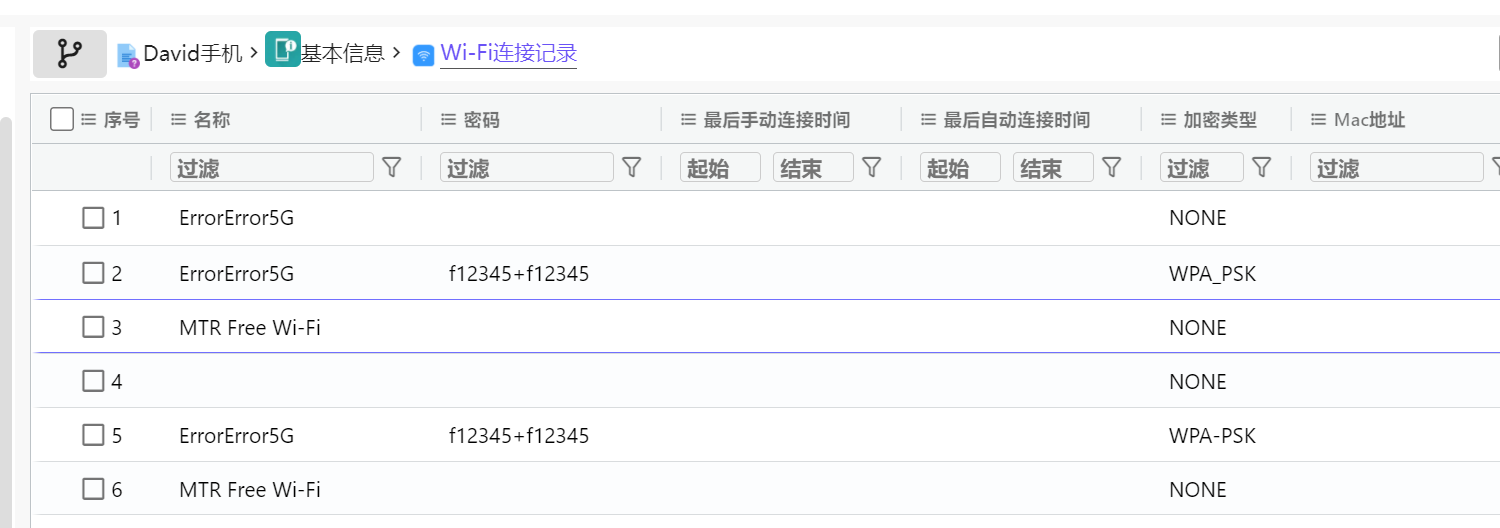Open the Wi-Fi连接记录 link
This screenshot has height=528, width=1500.
coord(508,54)
